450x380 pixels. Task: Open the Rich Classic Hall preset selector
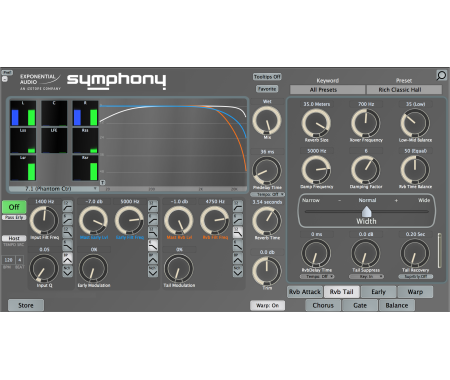(x=404, y=90)
